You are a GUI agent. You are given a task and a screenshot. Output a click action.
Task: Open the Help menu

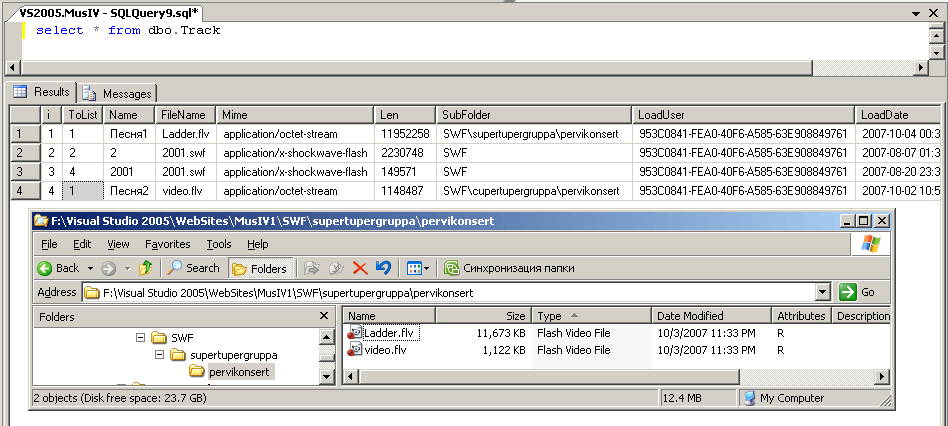pos(258,244)
